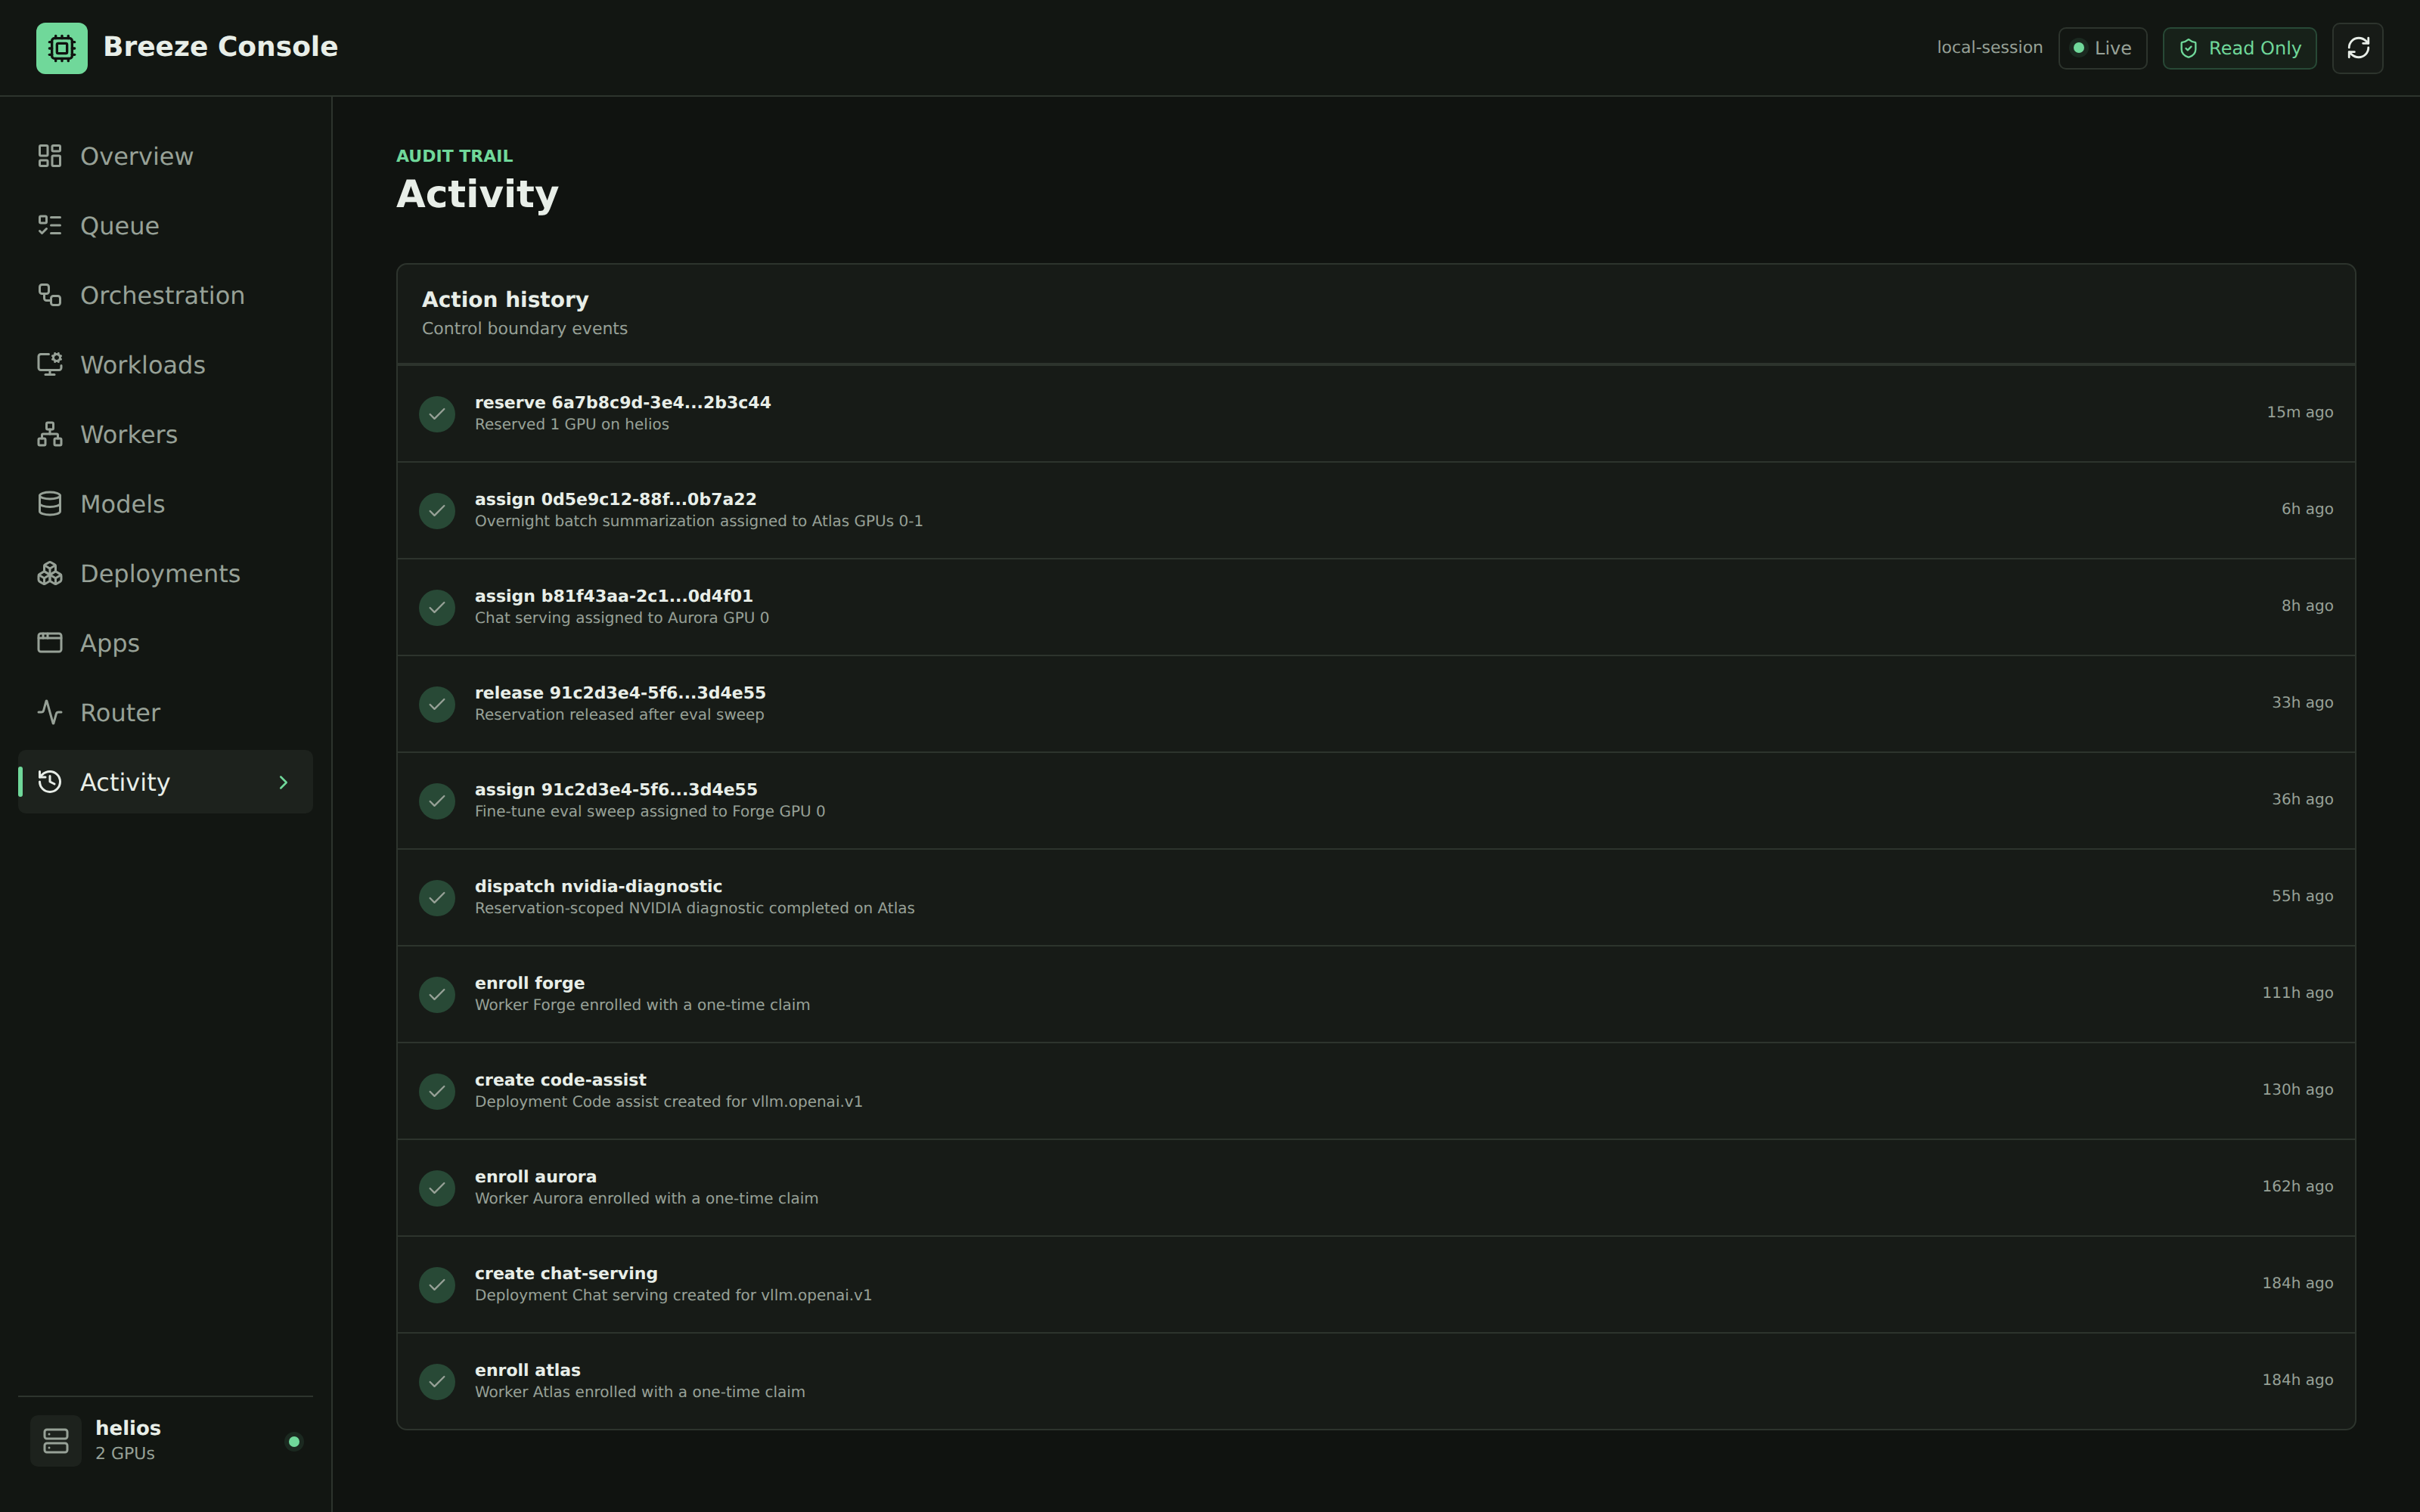Click the local-session label
2420x1512 pixels.
(1989, 47)
